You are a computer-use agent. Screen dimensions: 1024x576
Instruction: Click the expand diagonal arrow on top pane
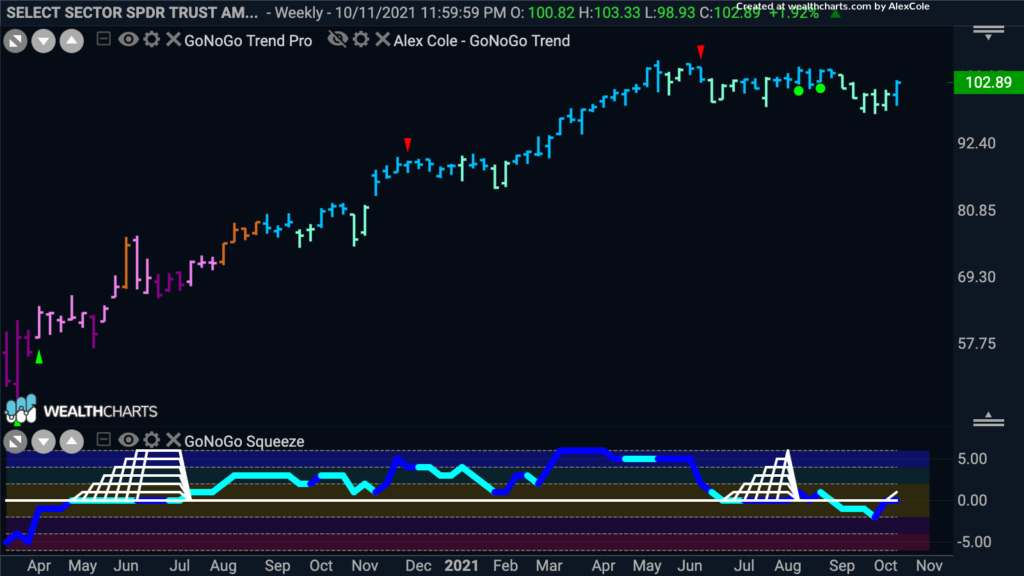[16, 42]
